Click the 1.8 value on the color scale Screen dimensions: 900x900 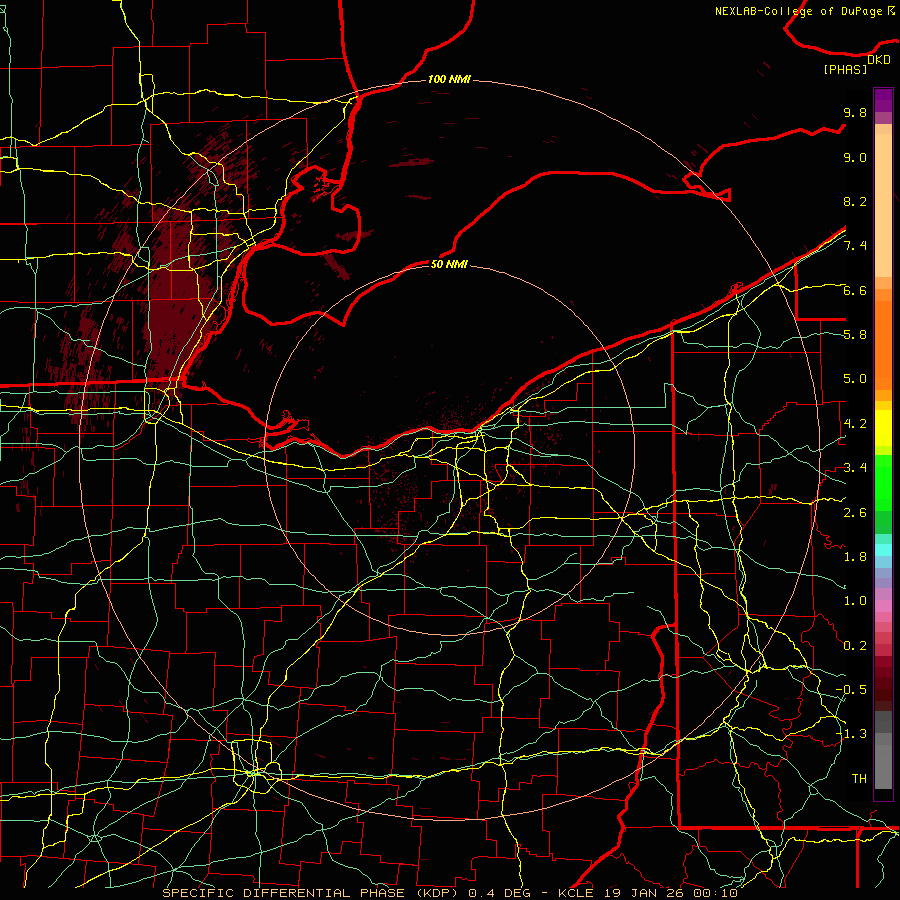[x=855, y=557]
